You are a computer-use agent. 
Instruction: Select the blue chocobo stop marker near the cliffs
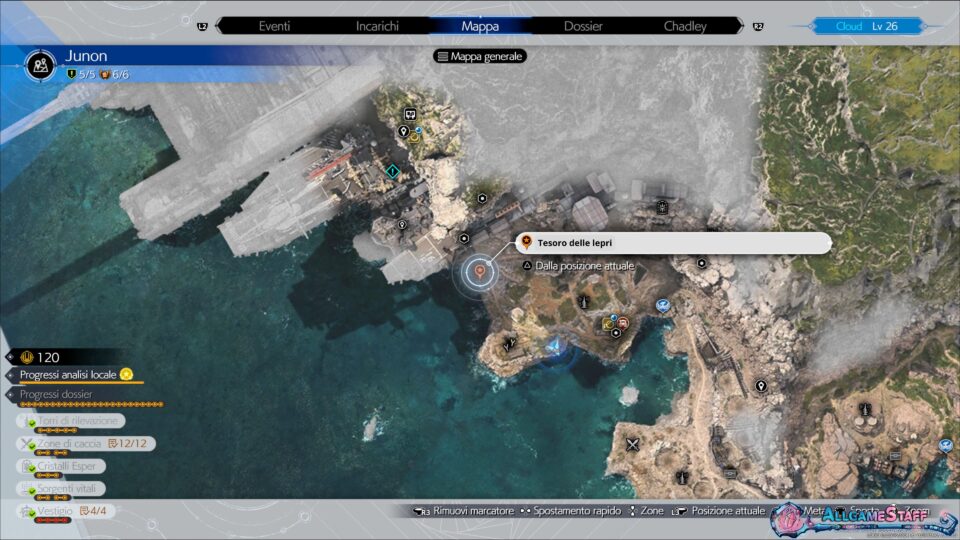[662, 305]
